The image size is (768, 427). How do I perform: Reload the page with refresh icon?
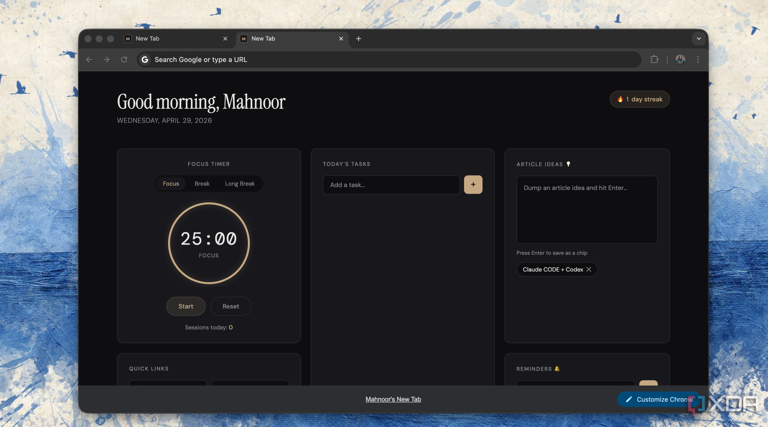pos(124,60)
